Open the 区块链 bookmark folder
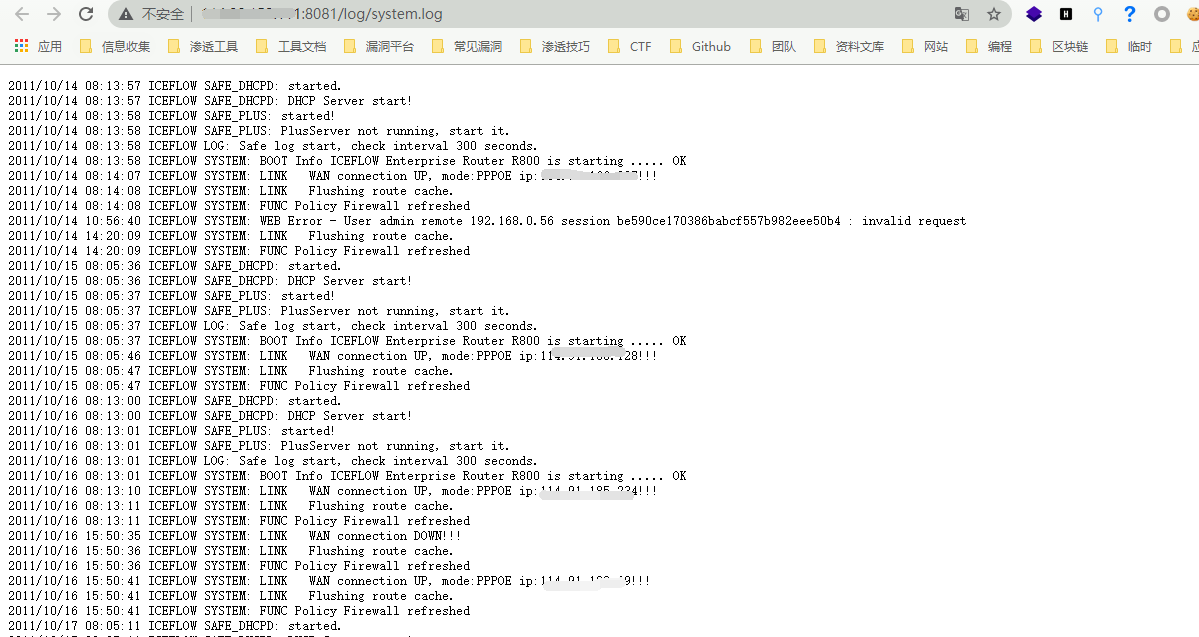Viewport: 1199px width, 637px height. coord(1060,46)
